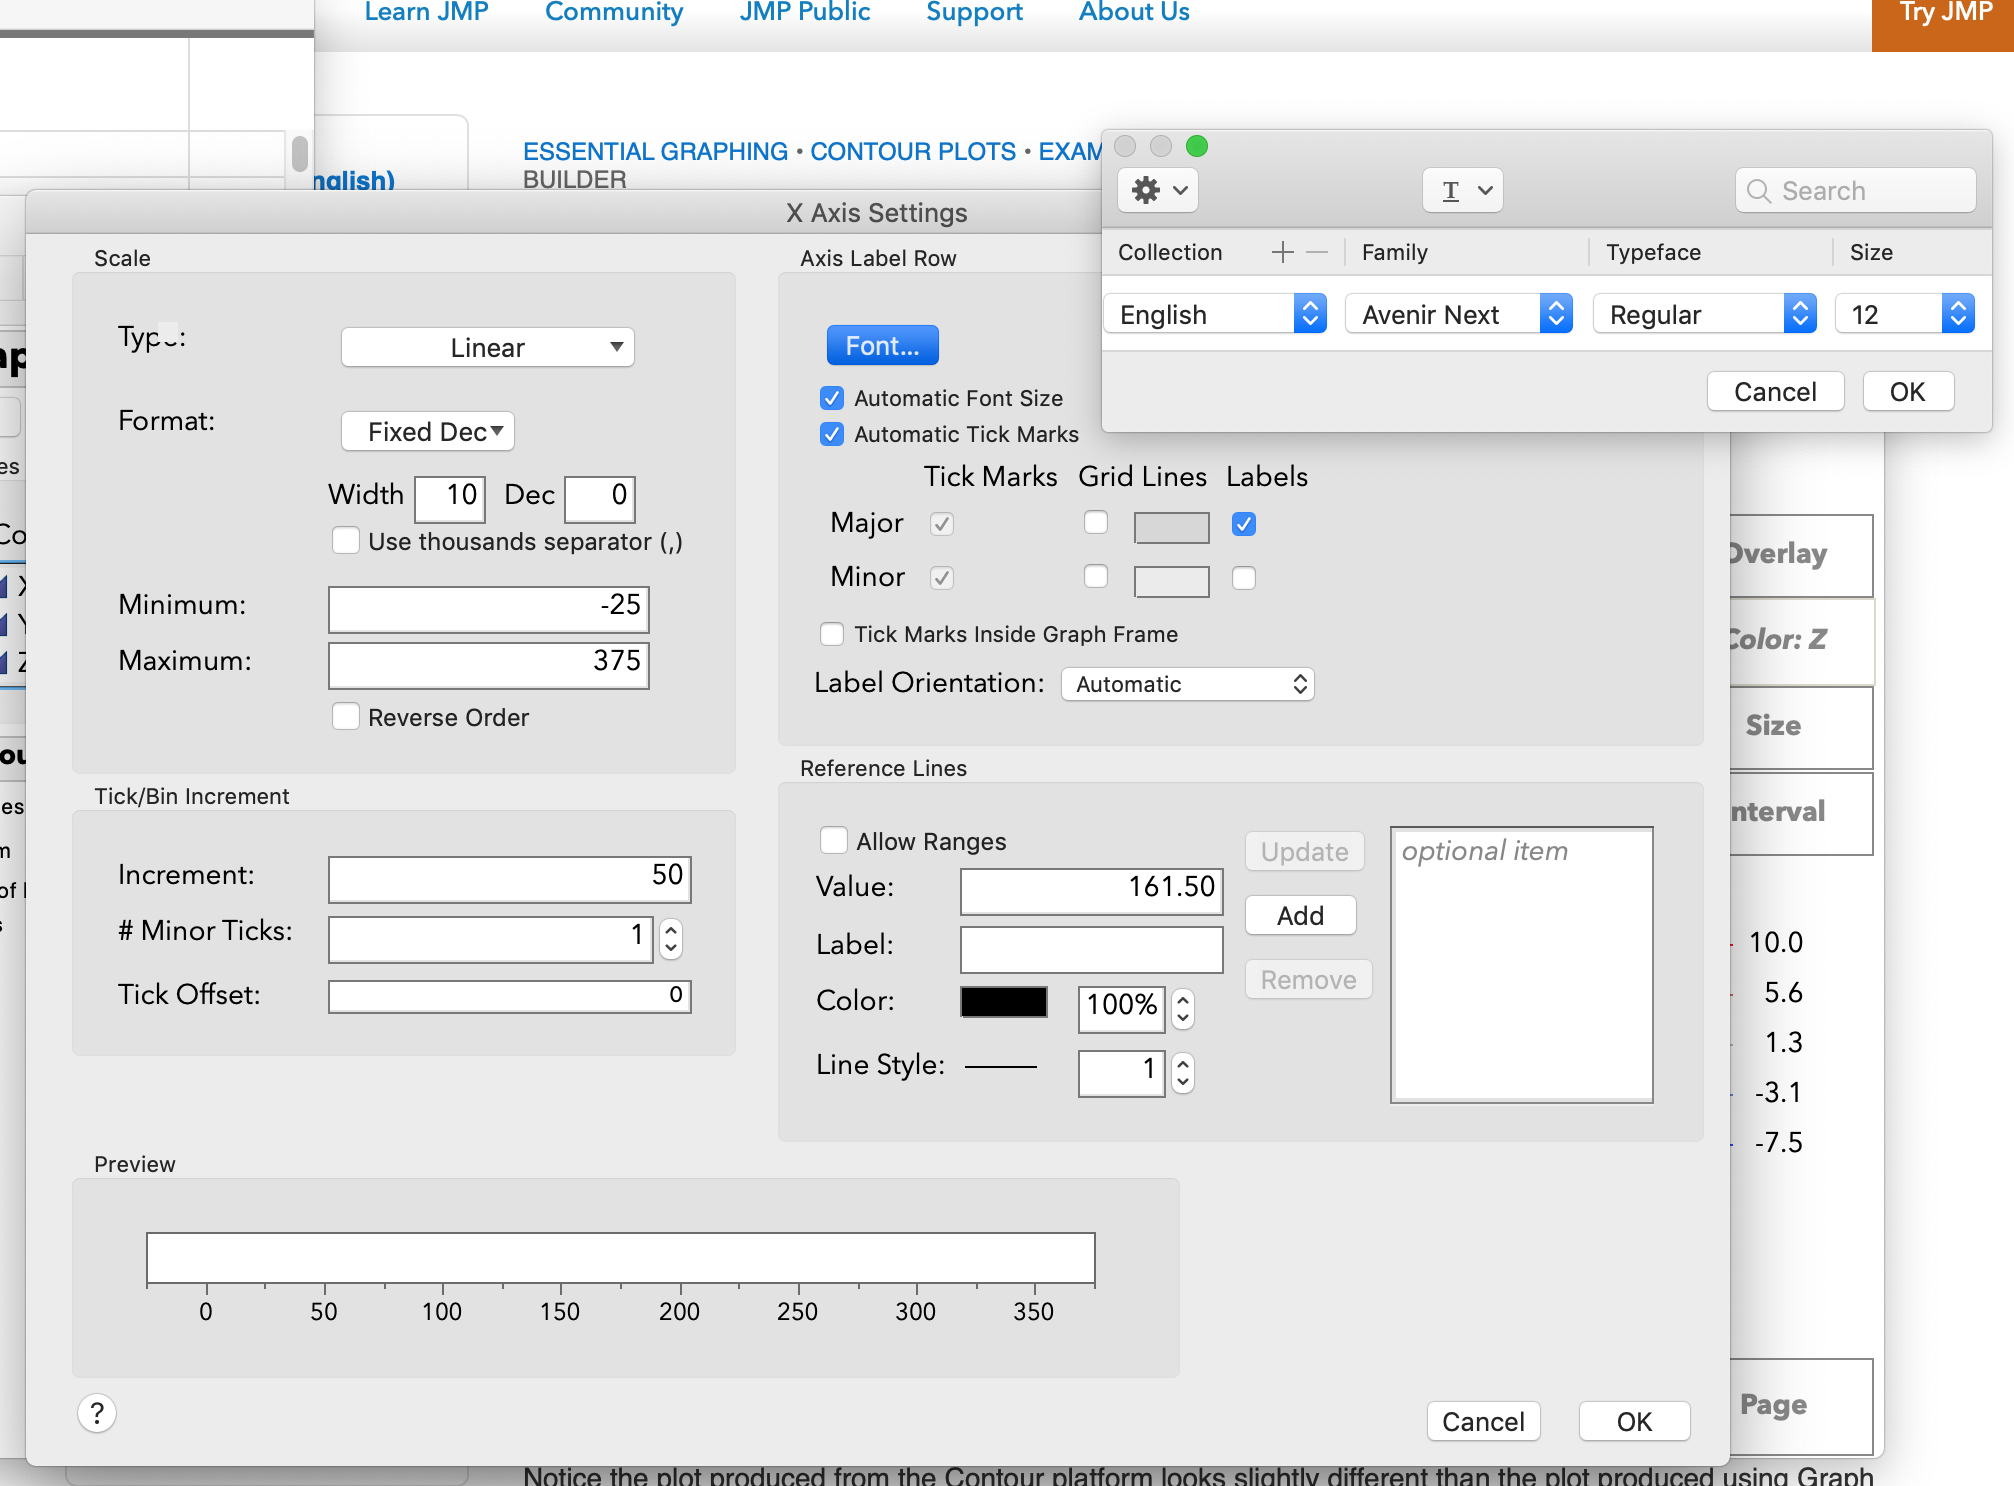Open the Support menu item
The image size is (2014, 1486).
point(973,12)
